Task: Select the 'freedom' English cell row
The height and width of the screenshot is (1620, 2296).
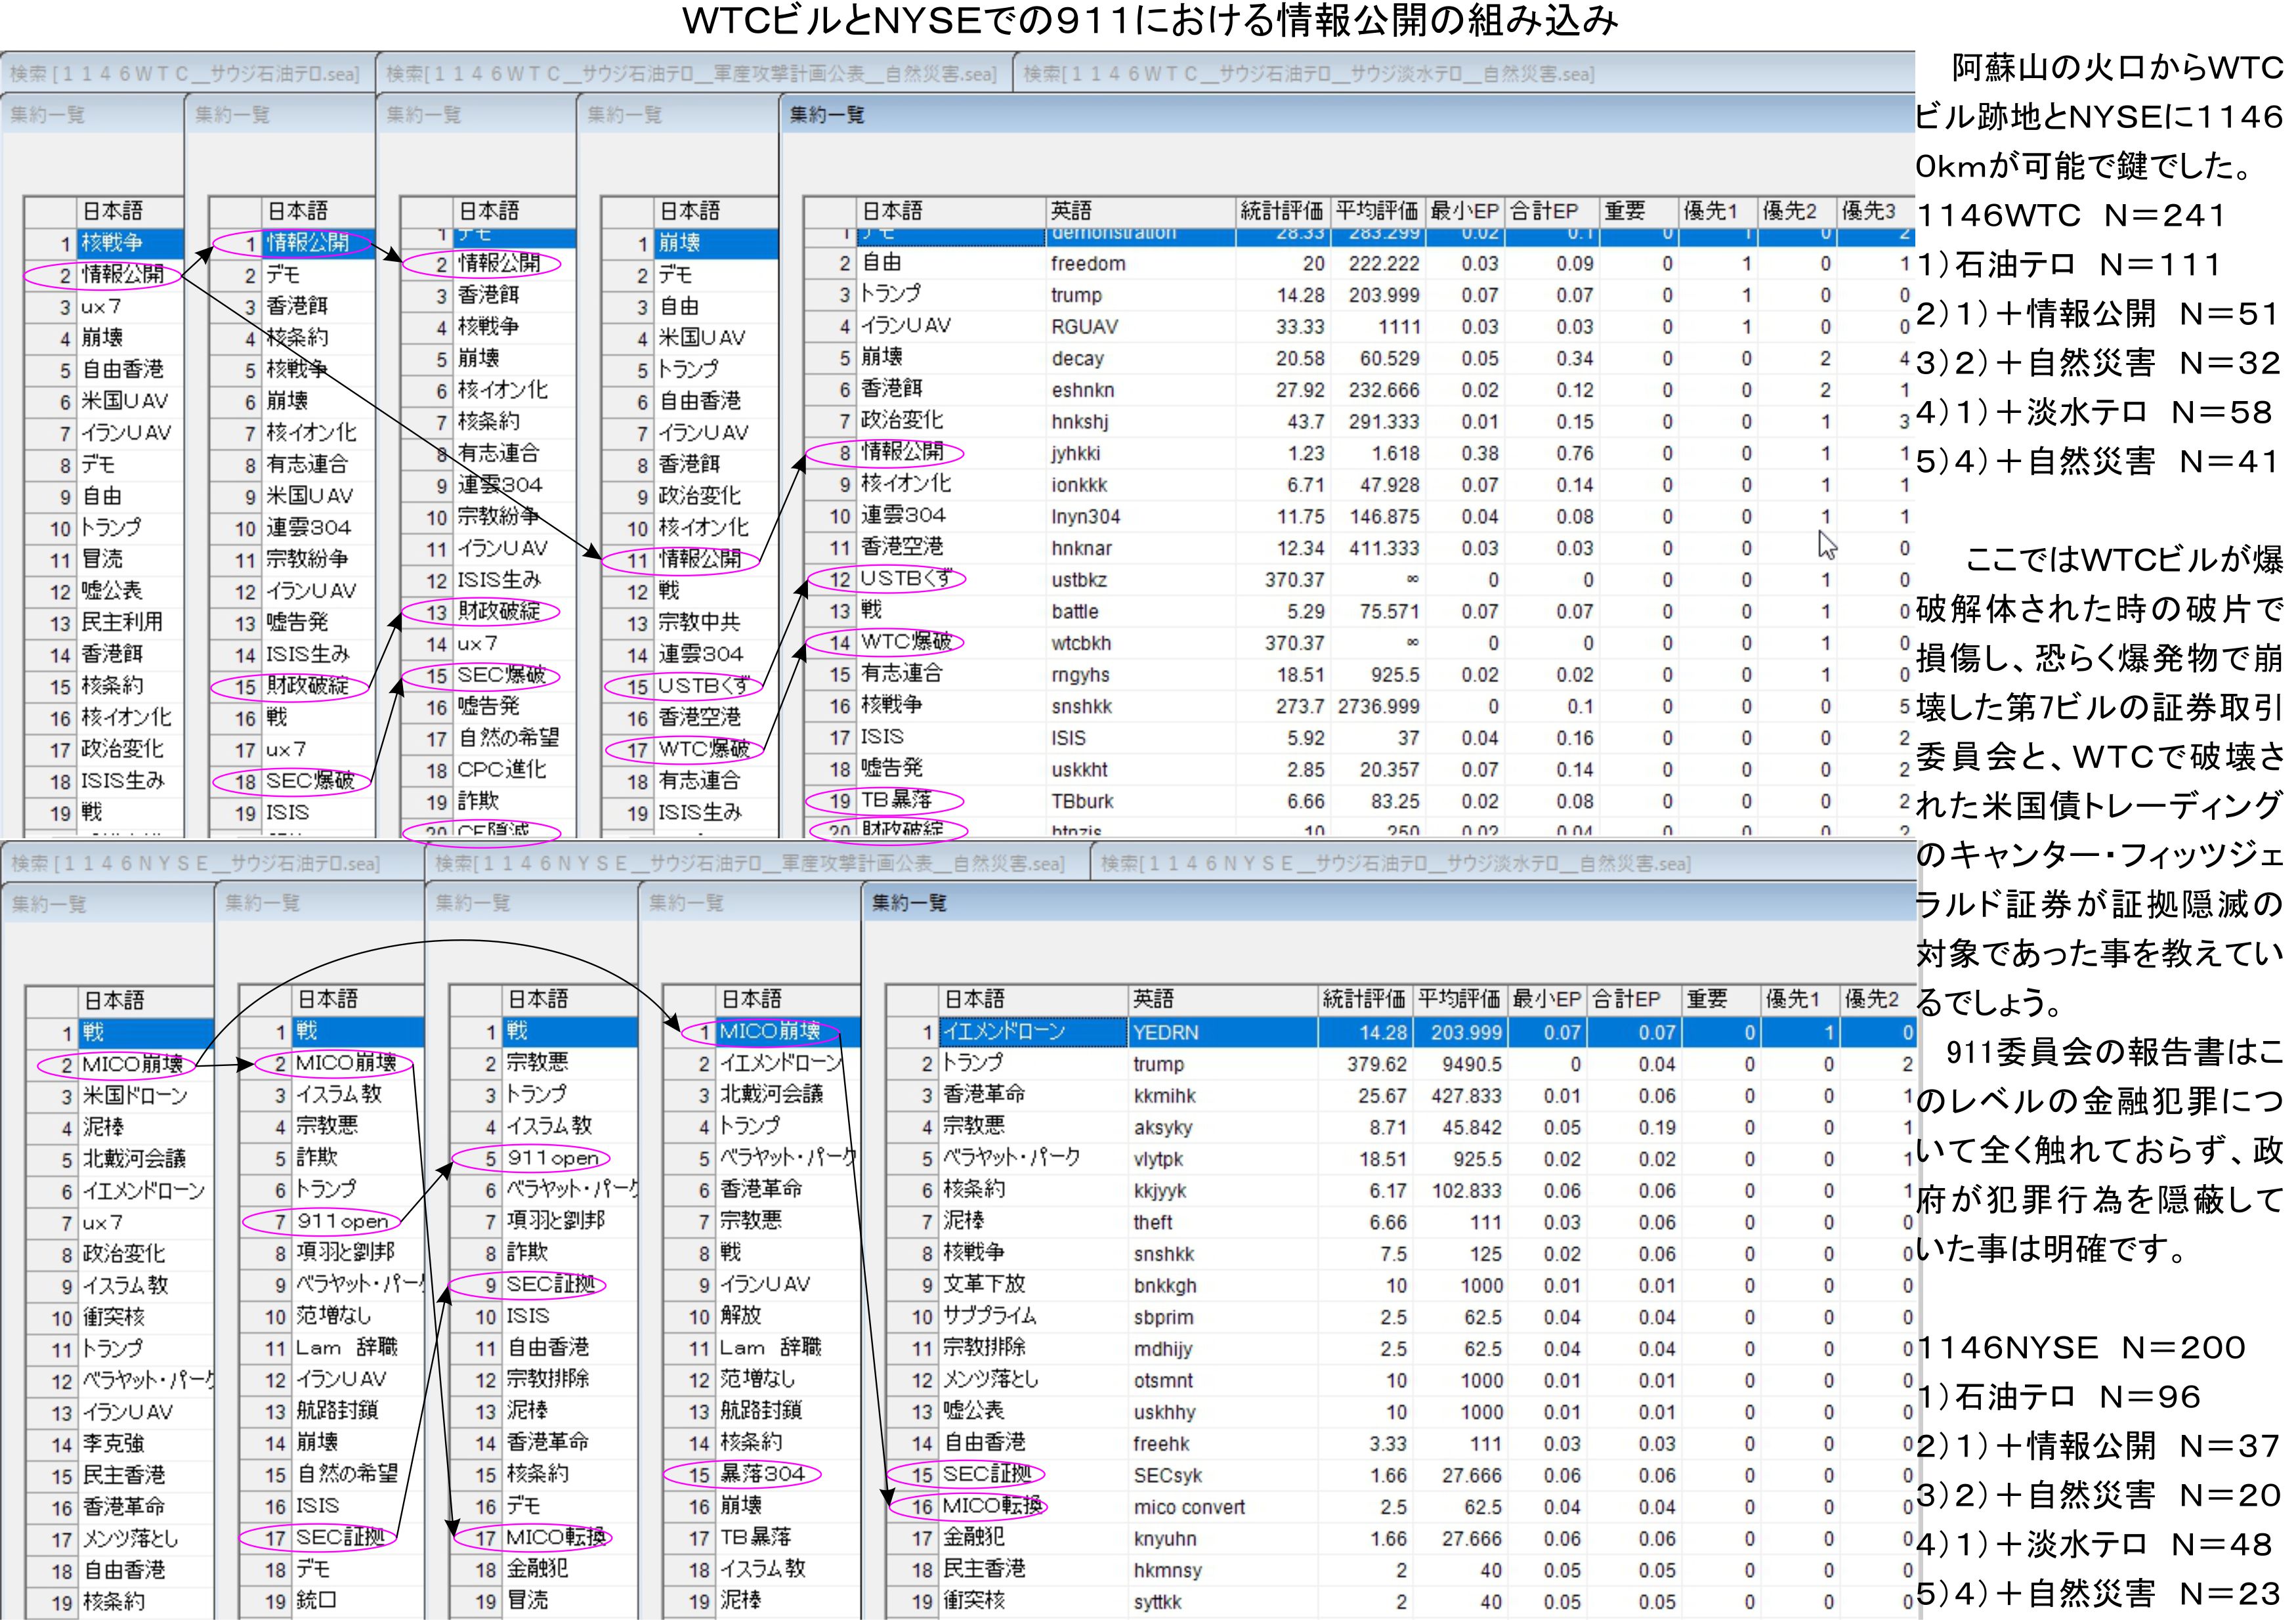Action: pyautogui.click(x=1088, y=264)
